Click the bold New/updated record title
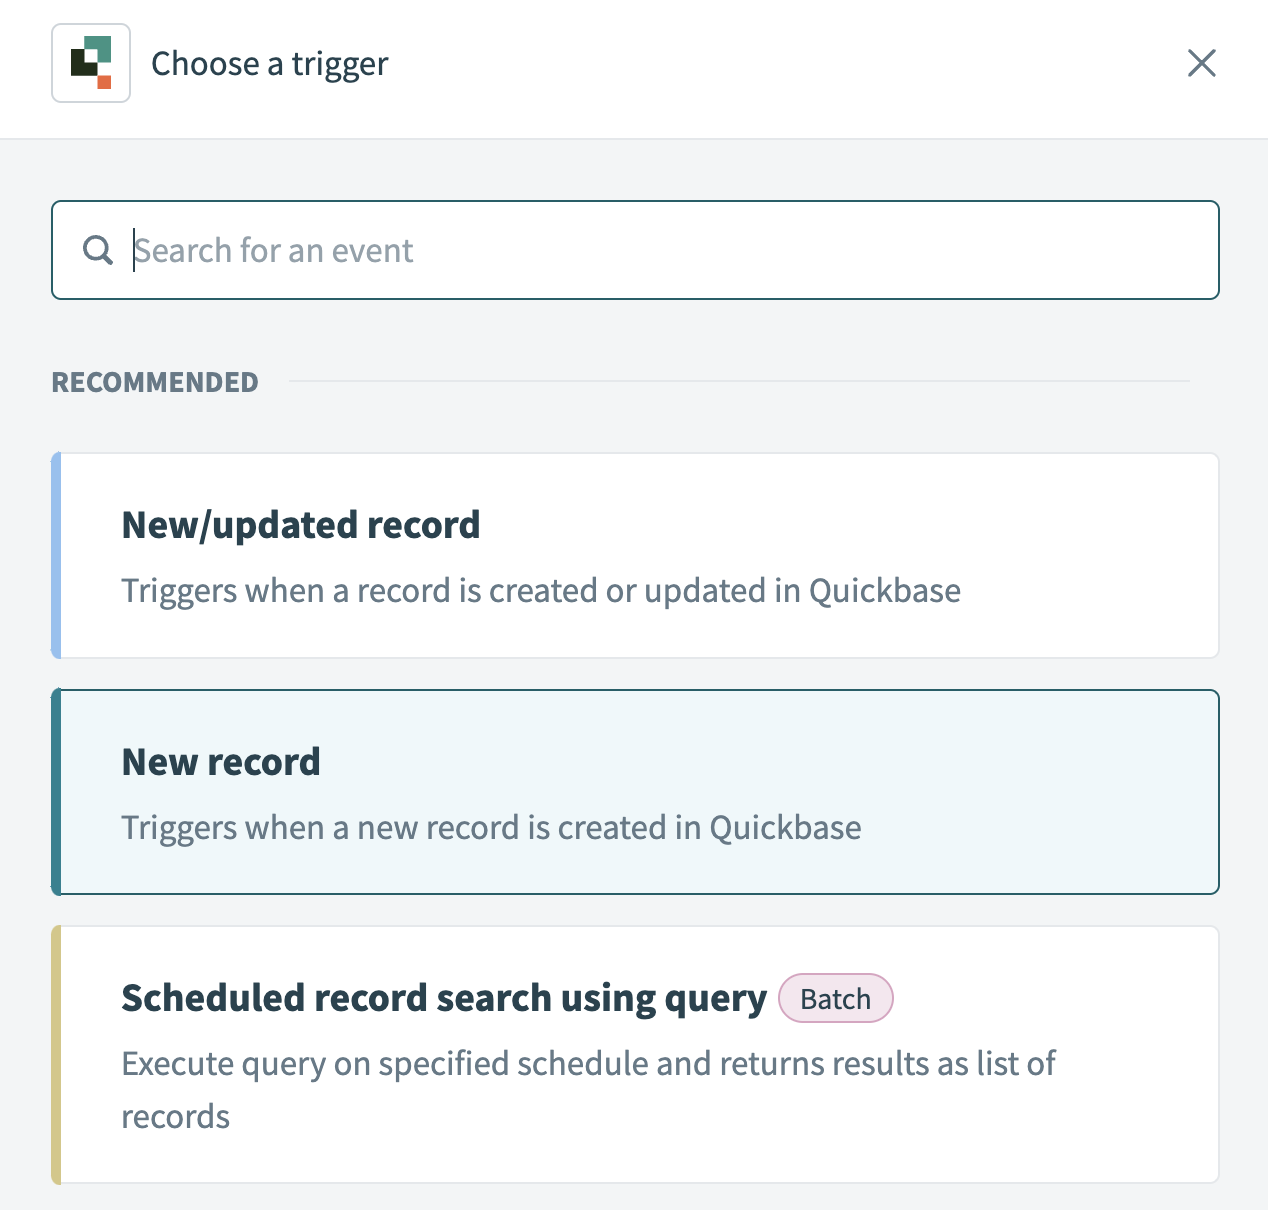 (300, 525)
